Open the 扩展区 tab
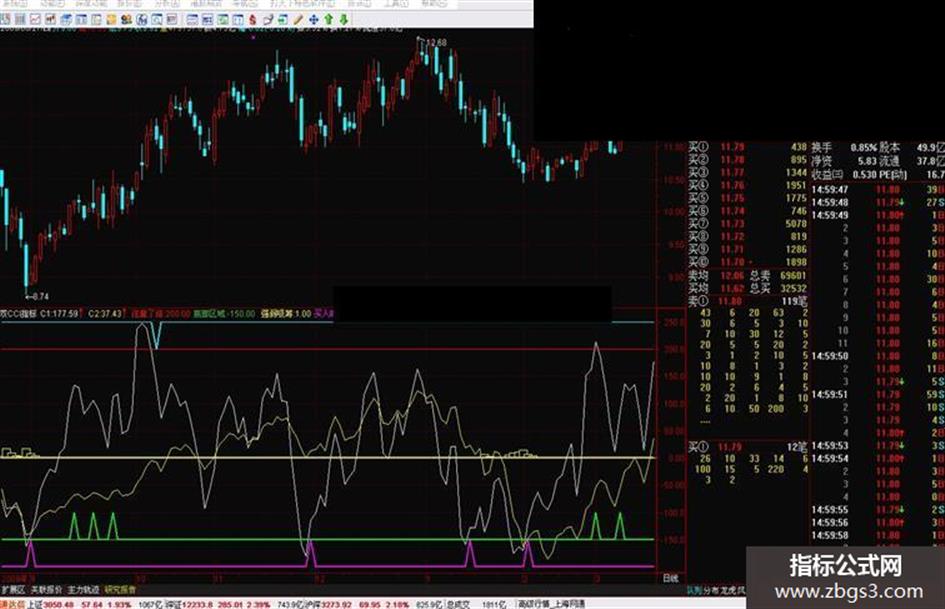 (x=13, y=589)
